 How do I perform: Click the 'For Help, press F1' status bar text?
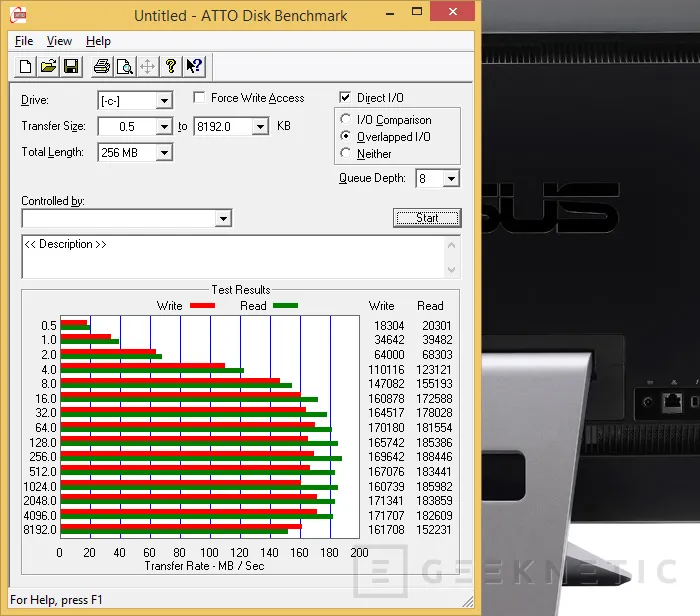pos(56,599)
